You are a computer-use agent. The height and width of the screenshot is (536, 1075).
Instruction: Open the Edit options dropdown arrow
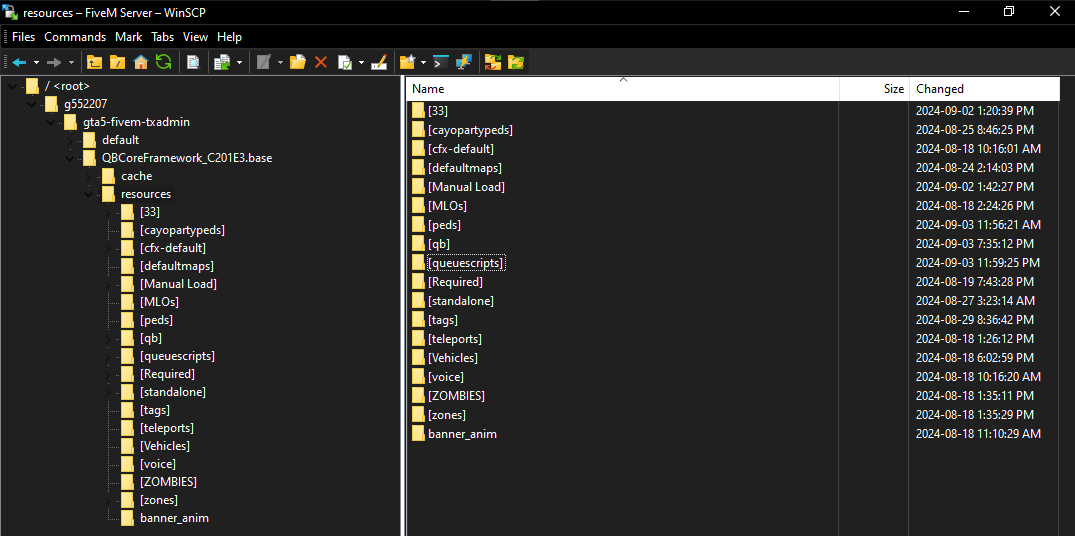point(280,62)
